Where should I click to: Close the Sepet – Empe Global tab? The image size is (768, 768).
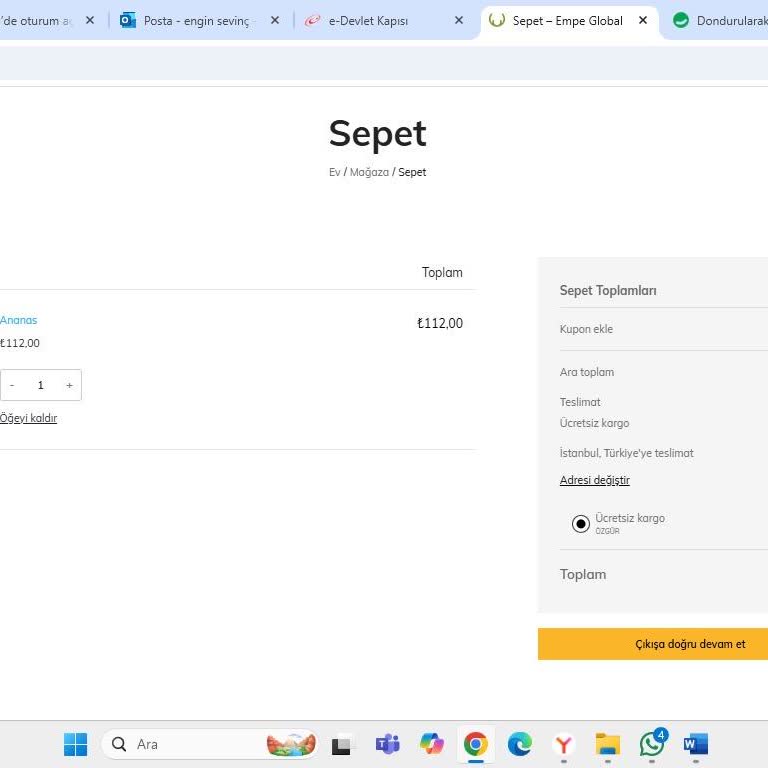click(x=643, y=20)
